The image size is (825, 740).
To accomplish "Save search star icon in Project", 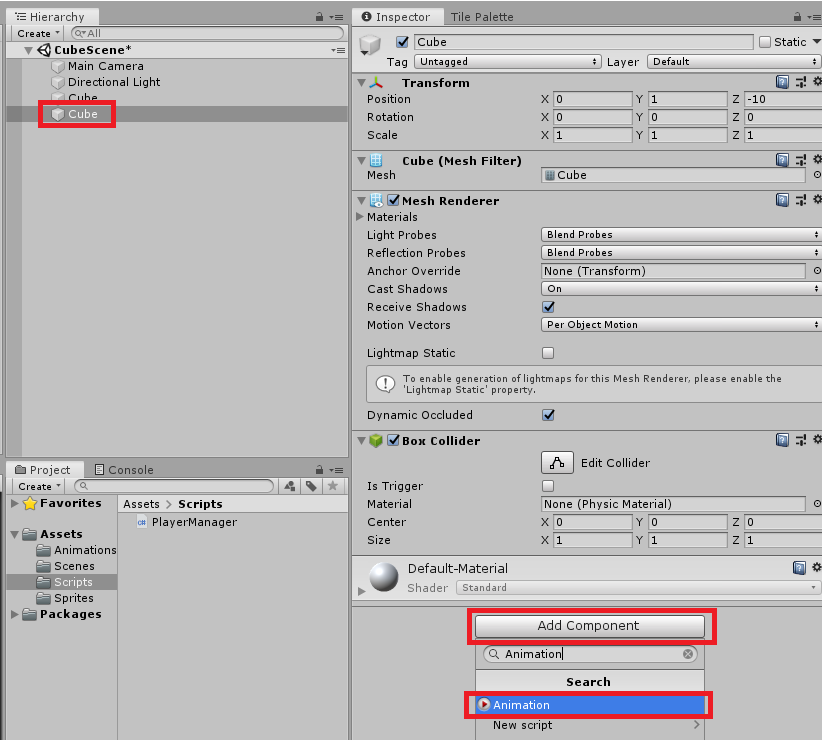I will tap(333, 486).
